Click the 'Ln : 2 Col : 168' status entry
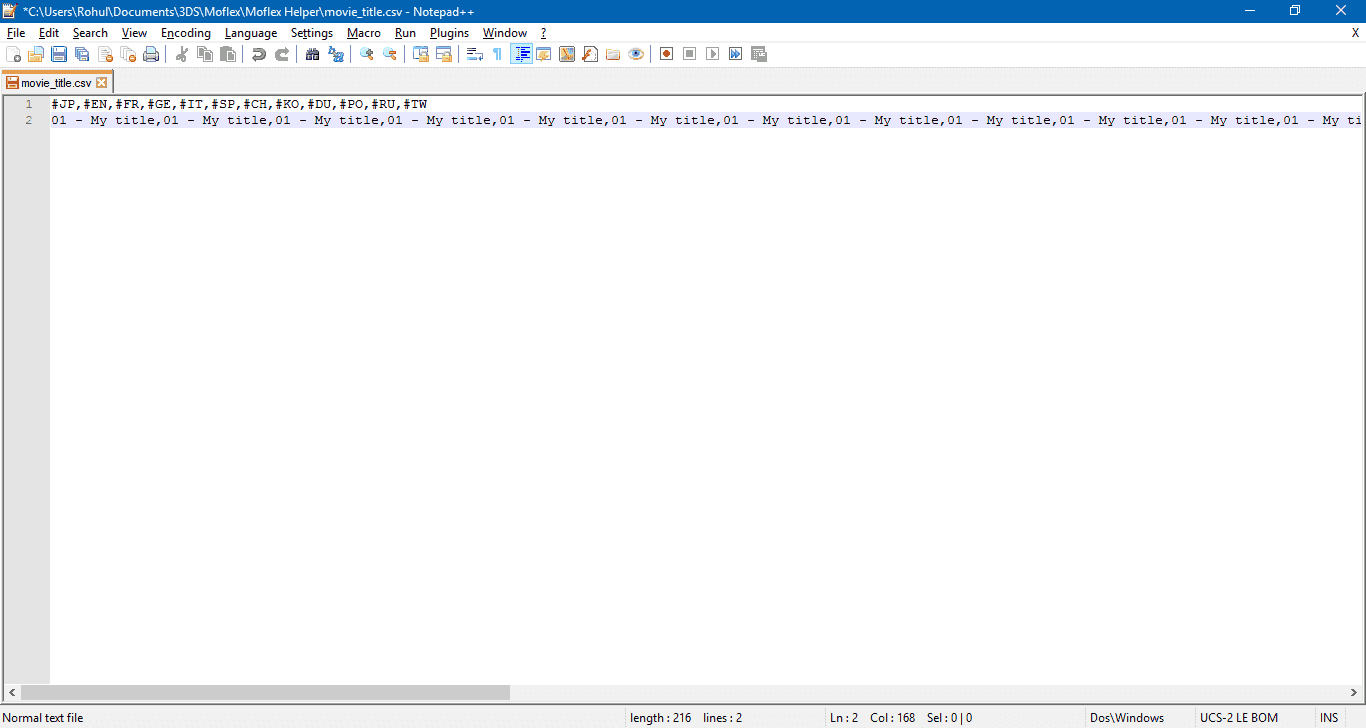Viewport: 1366px width, 728px height. coord(872,718)
